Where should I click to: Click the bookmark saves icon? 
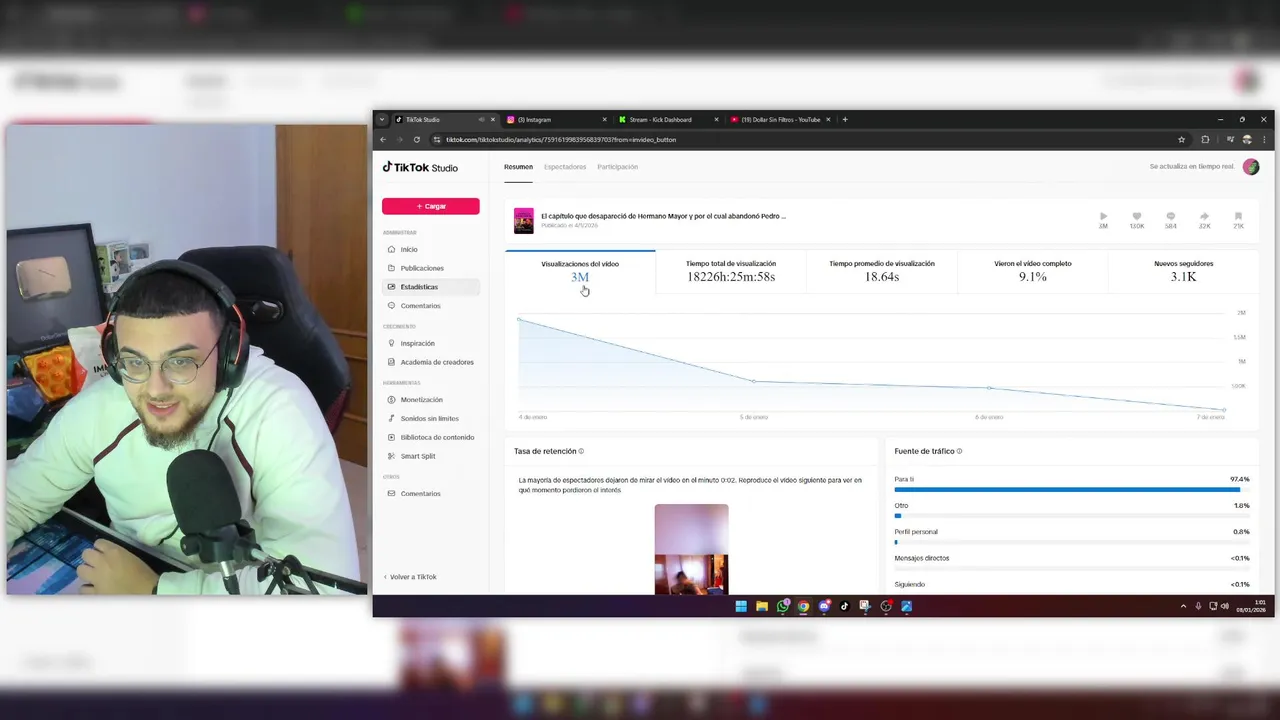(x=1238, y=216)
